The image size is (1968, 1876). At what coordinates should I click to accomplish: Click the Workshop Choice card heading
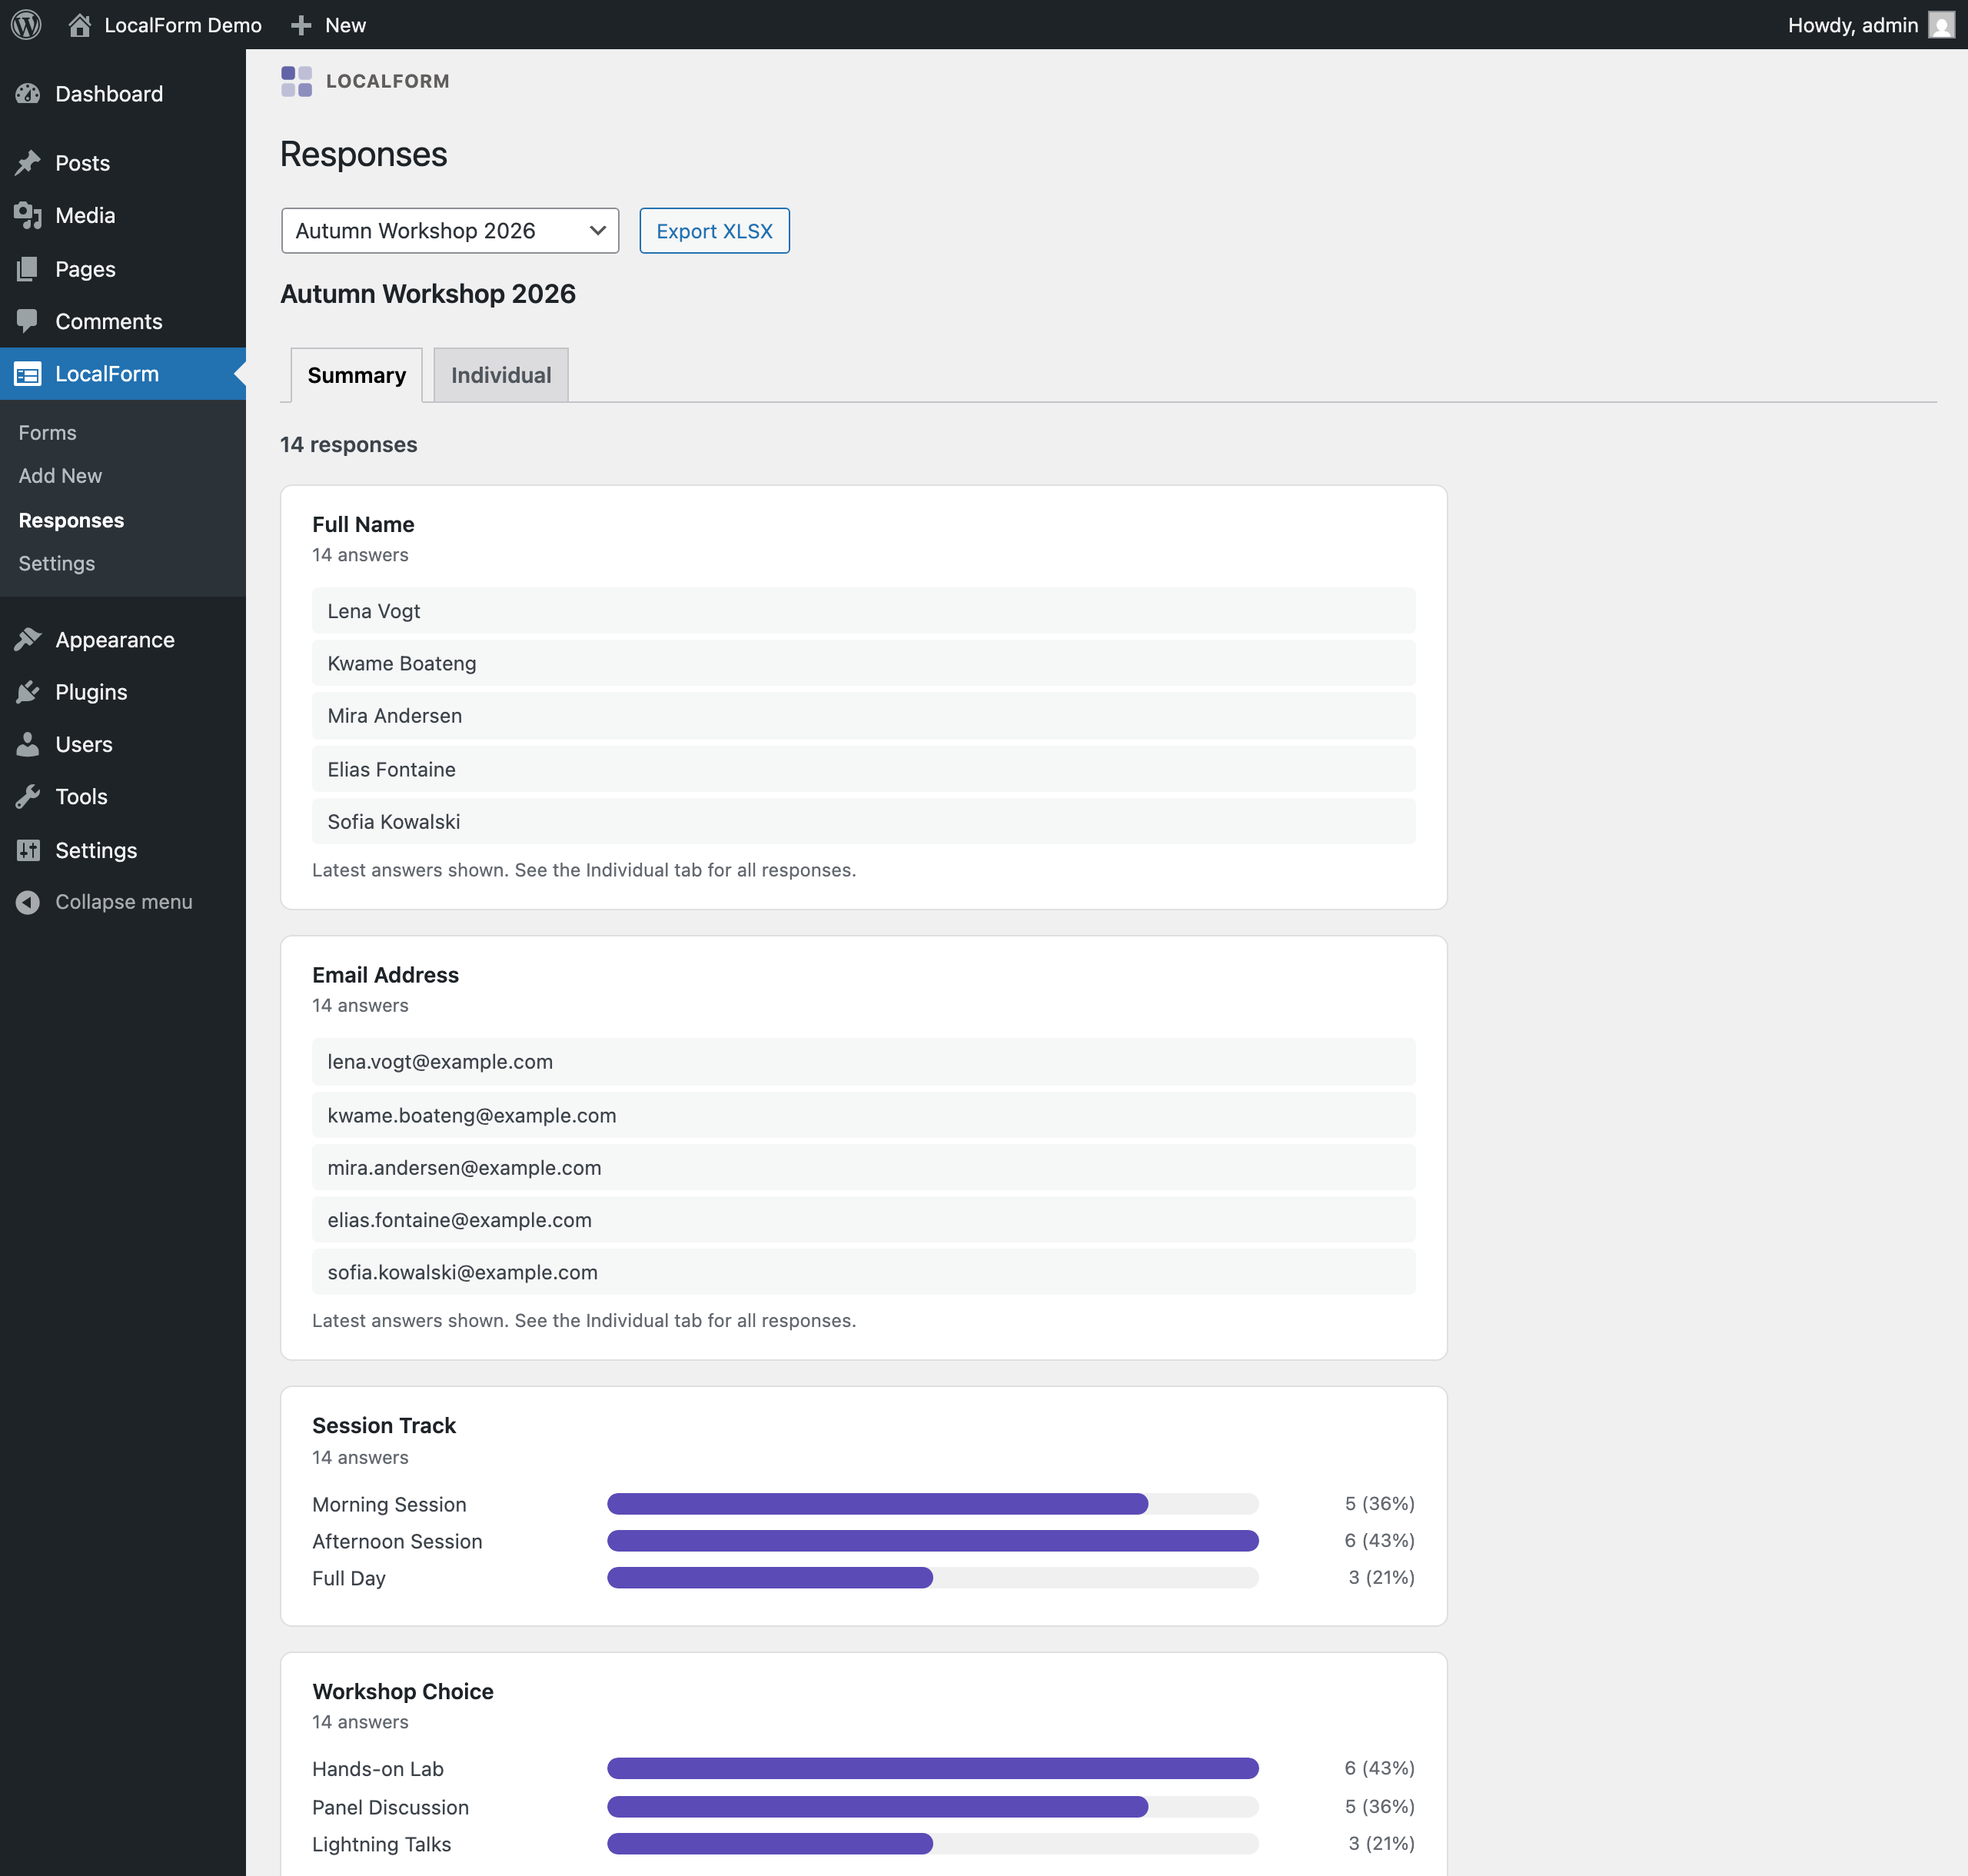tap(403, 1692)
